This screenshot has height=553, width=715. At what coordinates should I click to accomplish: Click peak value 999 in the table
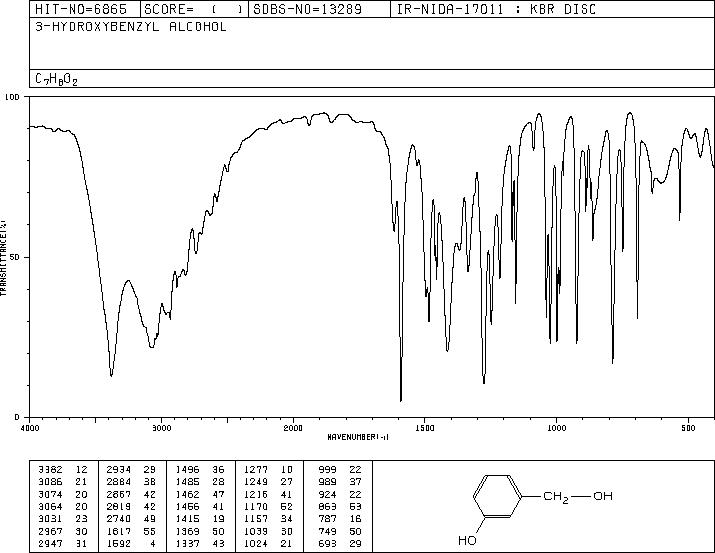coord(327,470)
